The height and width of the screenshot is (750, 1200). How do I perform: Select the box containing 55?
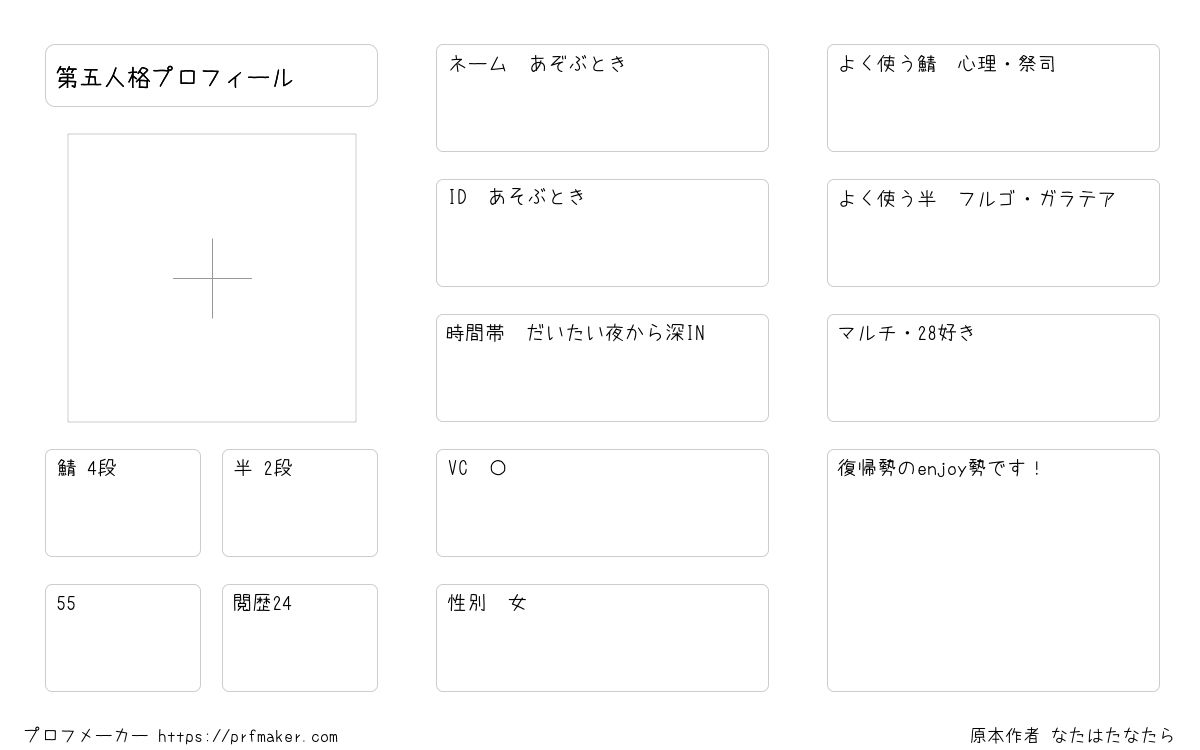point(123,638)
